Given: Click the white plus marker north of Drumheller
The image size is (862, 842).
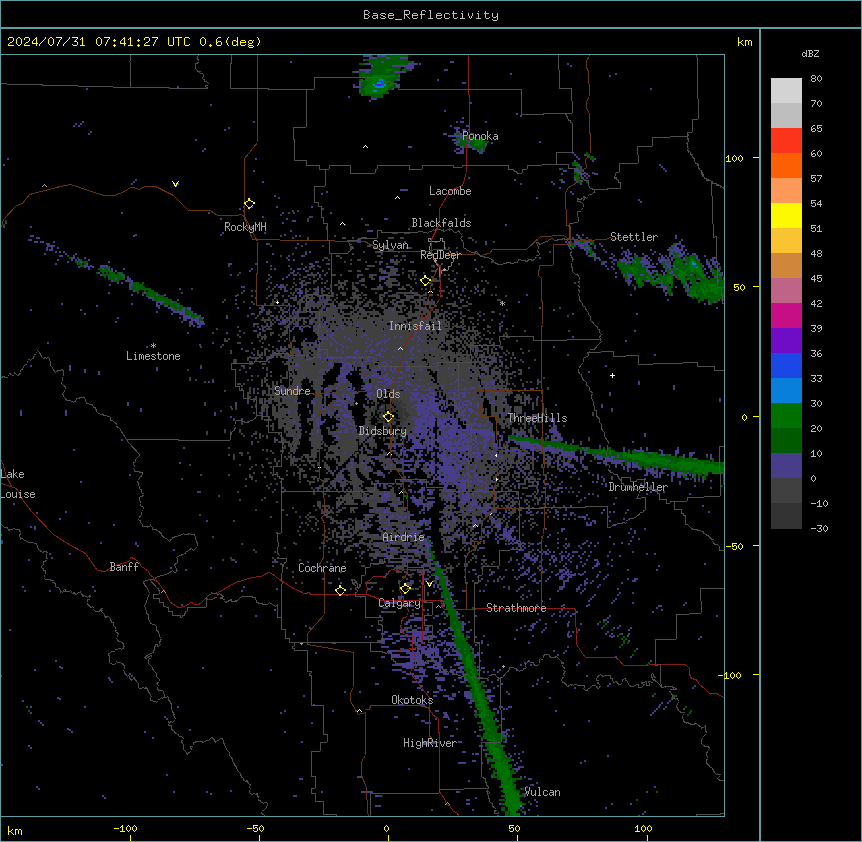Looking at the screenshot, I should pos(612,375).
